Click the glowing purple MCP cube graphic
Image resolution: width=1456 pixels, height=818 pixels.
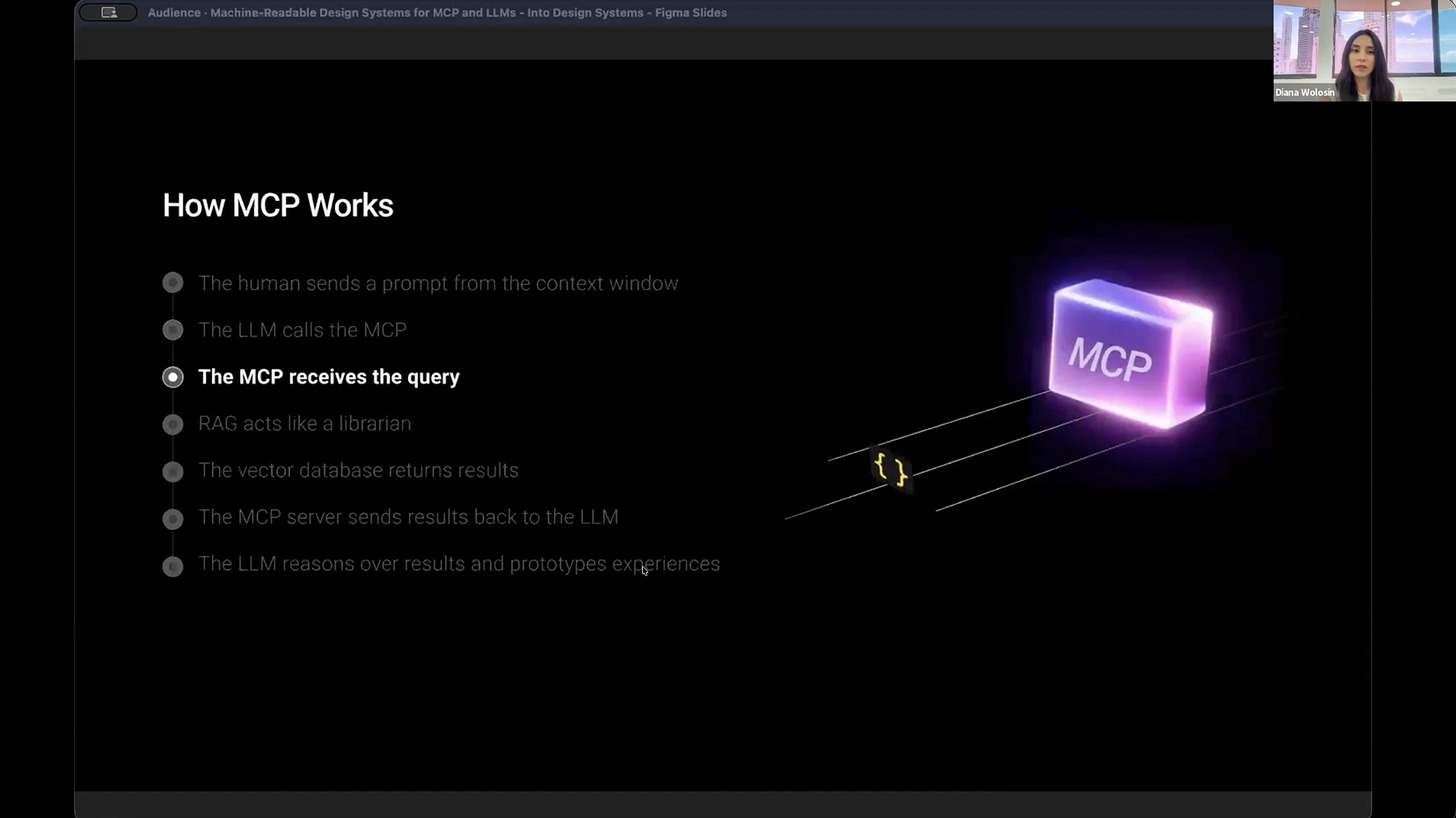pos(1131,354)
